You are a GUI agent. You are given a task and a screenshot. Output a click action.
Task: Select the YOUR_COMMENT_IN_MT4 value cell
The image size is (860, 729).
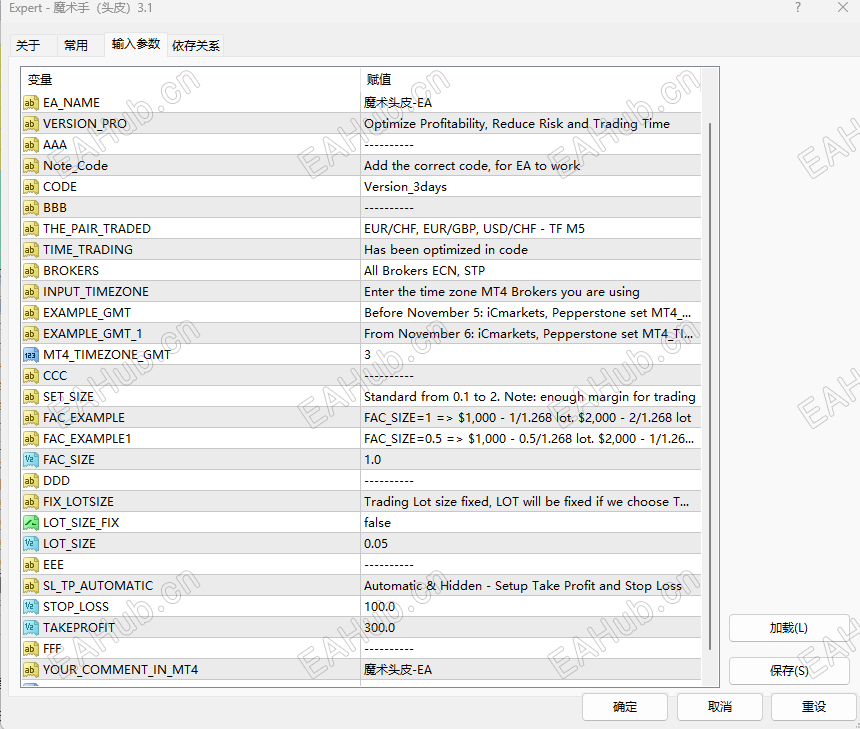click(x=530, y=670)
